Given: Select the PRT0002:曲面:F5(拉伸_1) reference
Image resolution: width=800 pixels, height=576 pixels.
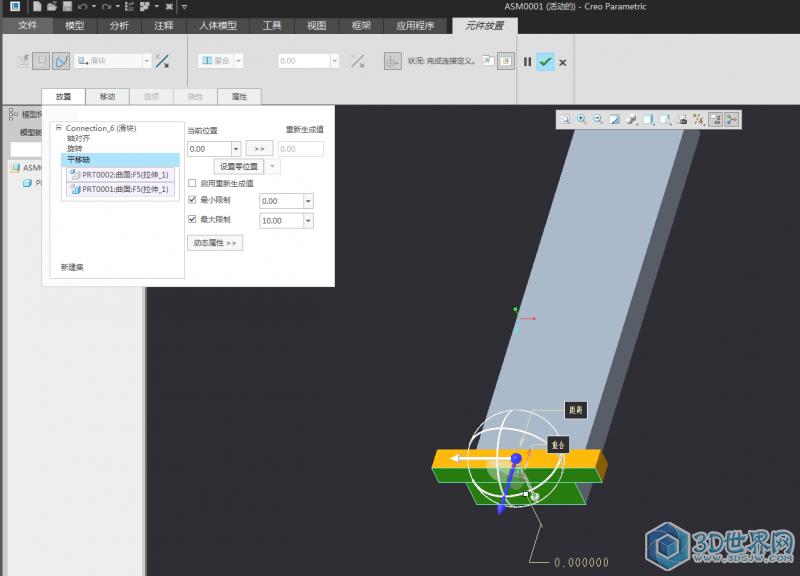Looking at the screenshot, I should pyautogui.click(x=121, y=174).
